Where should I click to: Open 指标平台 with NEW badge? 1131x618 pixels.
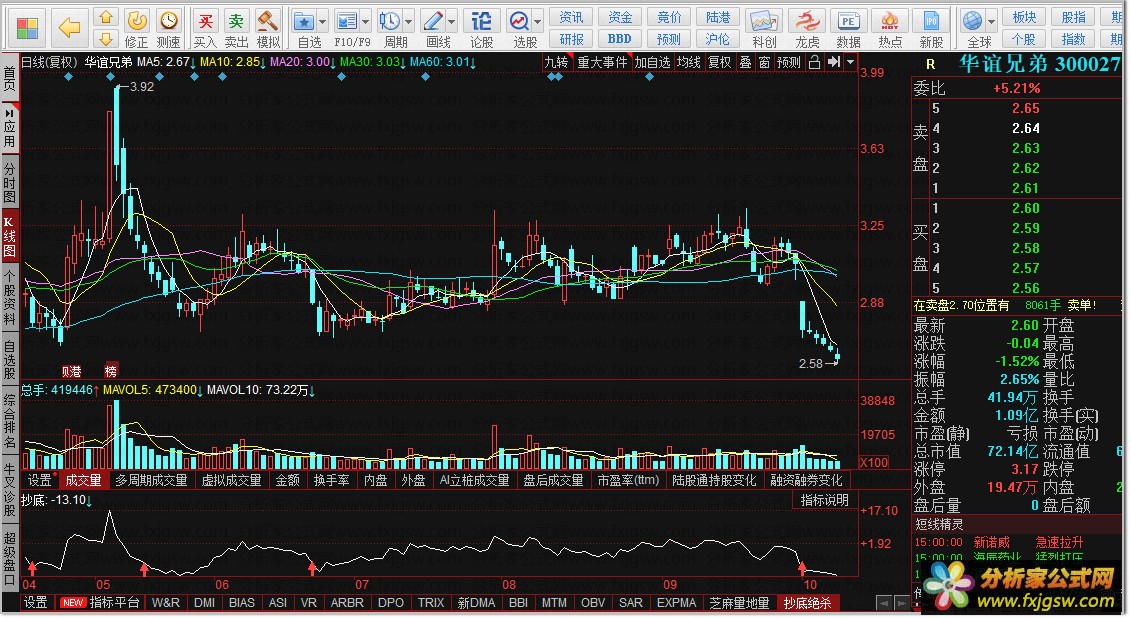99,603
